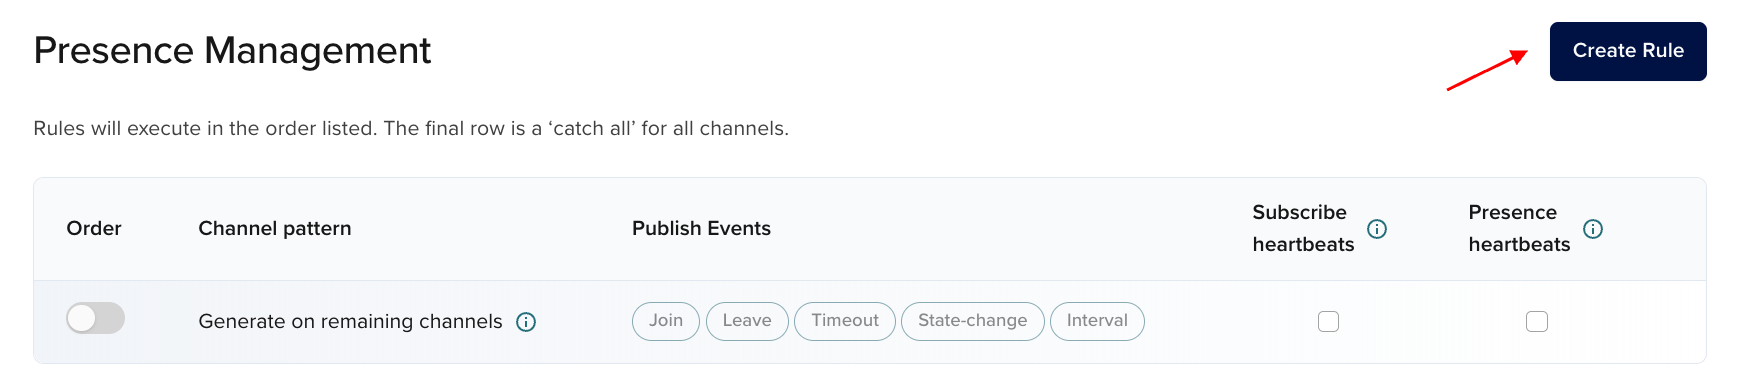Screen dimensions: 1740x390
Task: Open info icon next to Presence heartbeats
Action: point(1593,229)
